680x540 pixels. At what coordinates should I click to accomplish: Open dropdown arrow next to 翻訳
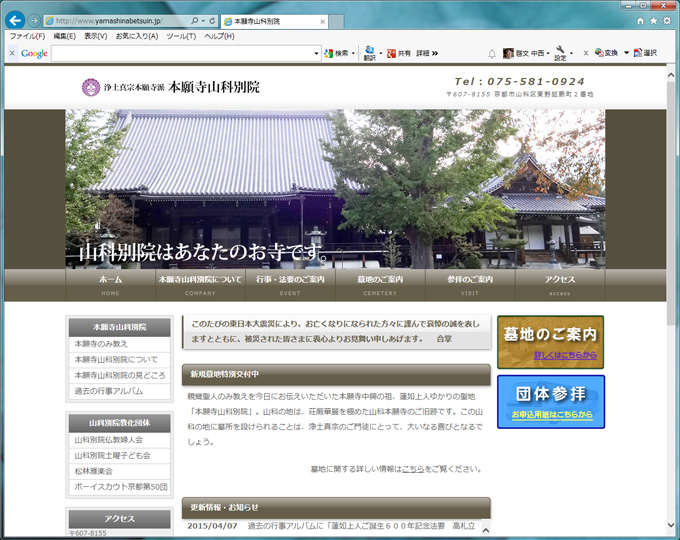click(x=381, y=53)
